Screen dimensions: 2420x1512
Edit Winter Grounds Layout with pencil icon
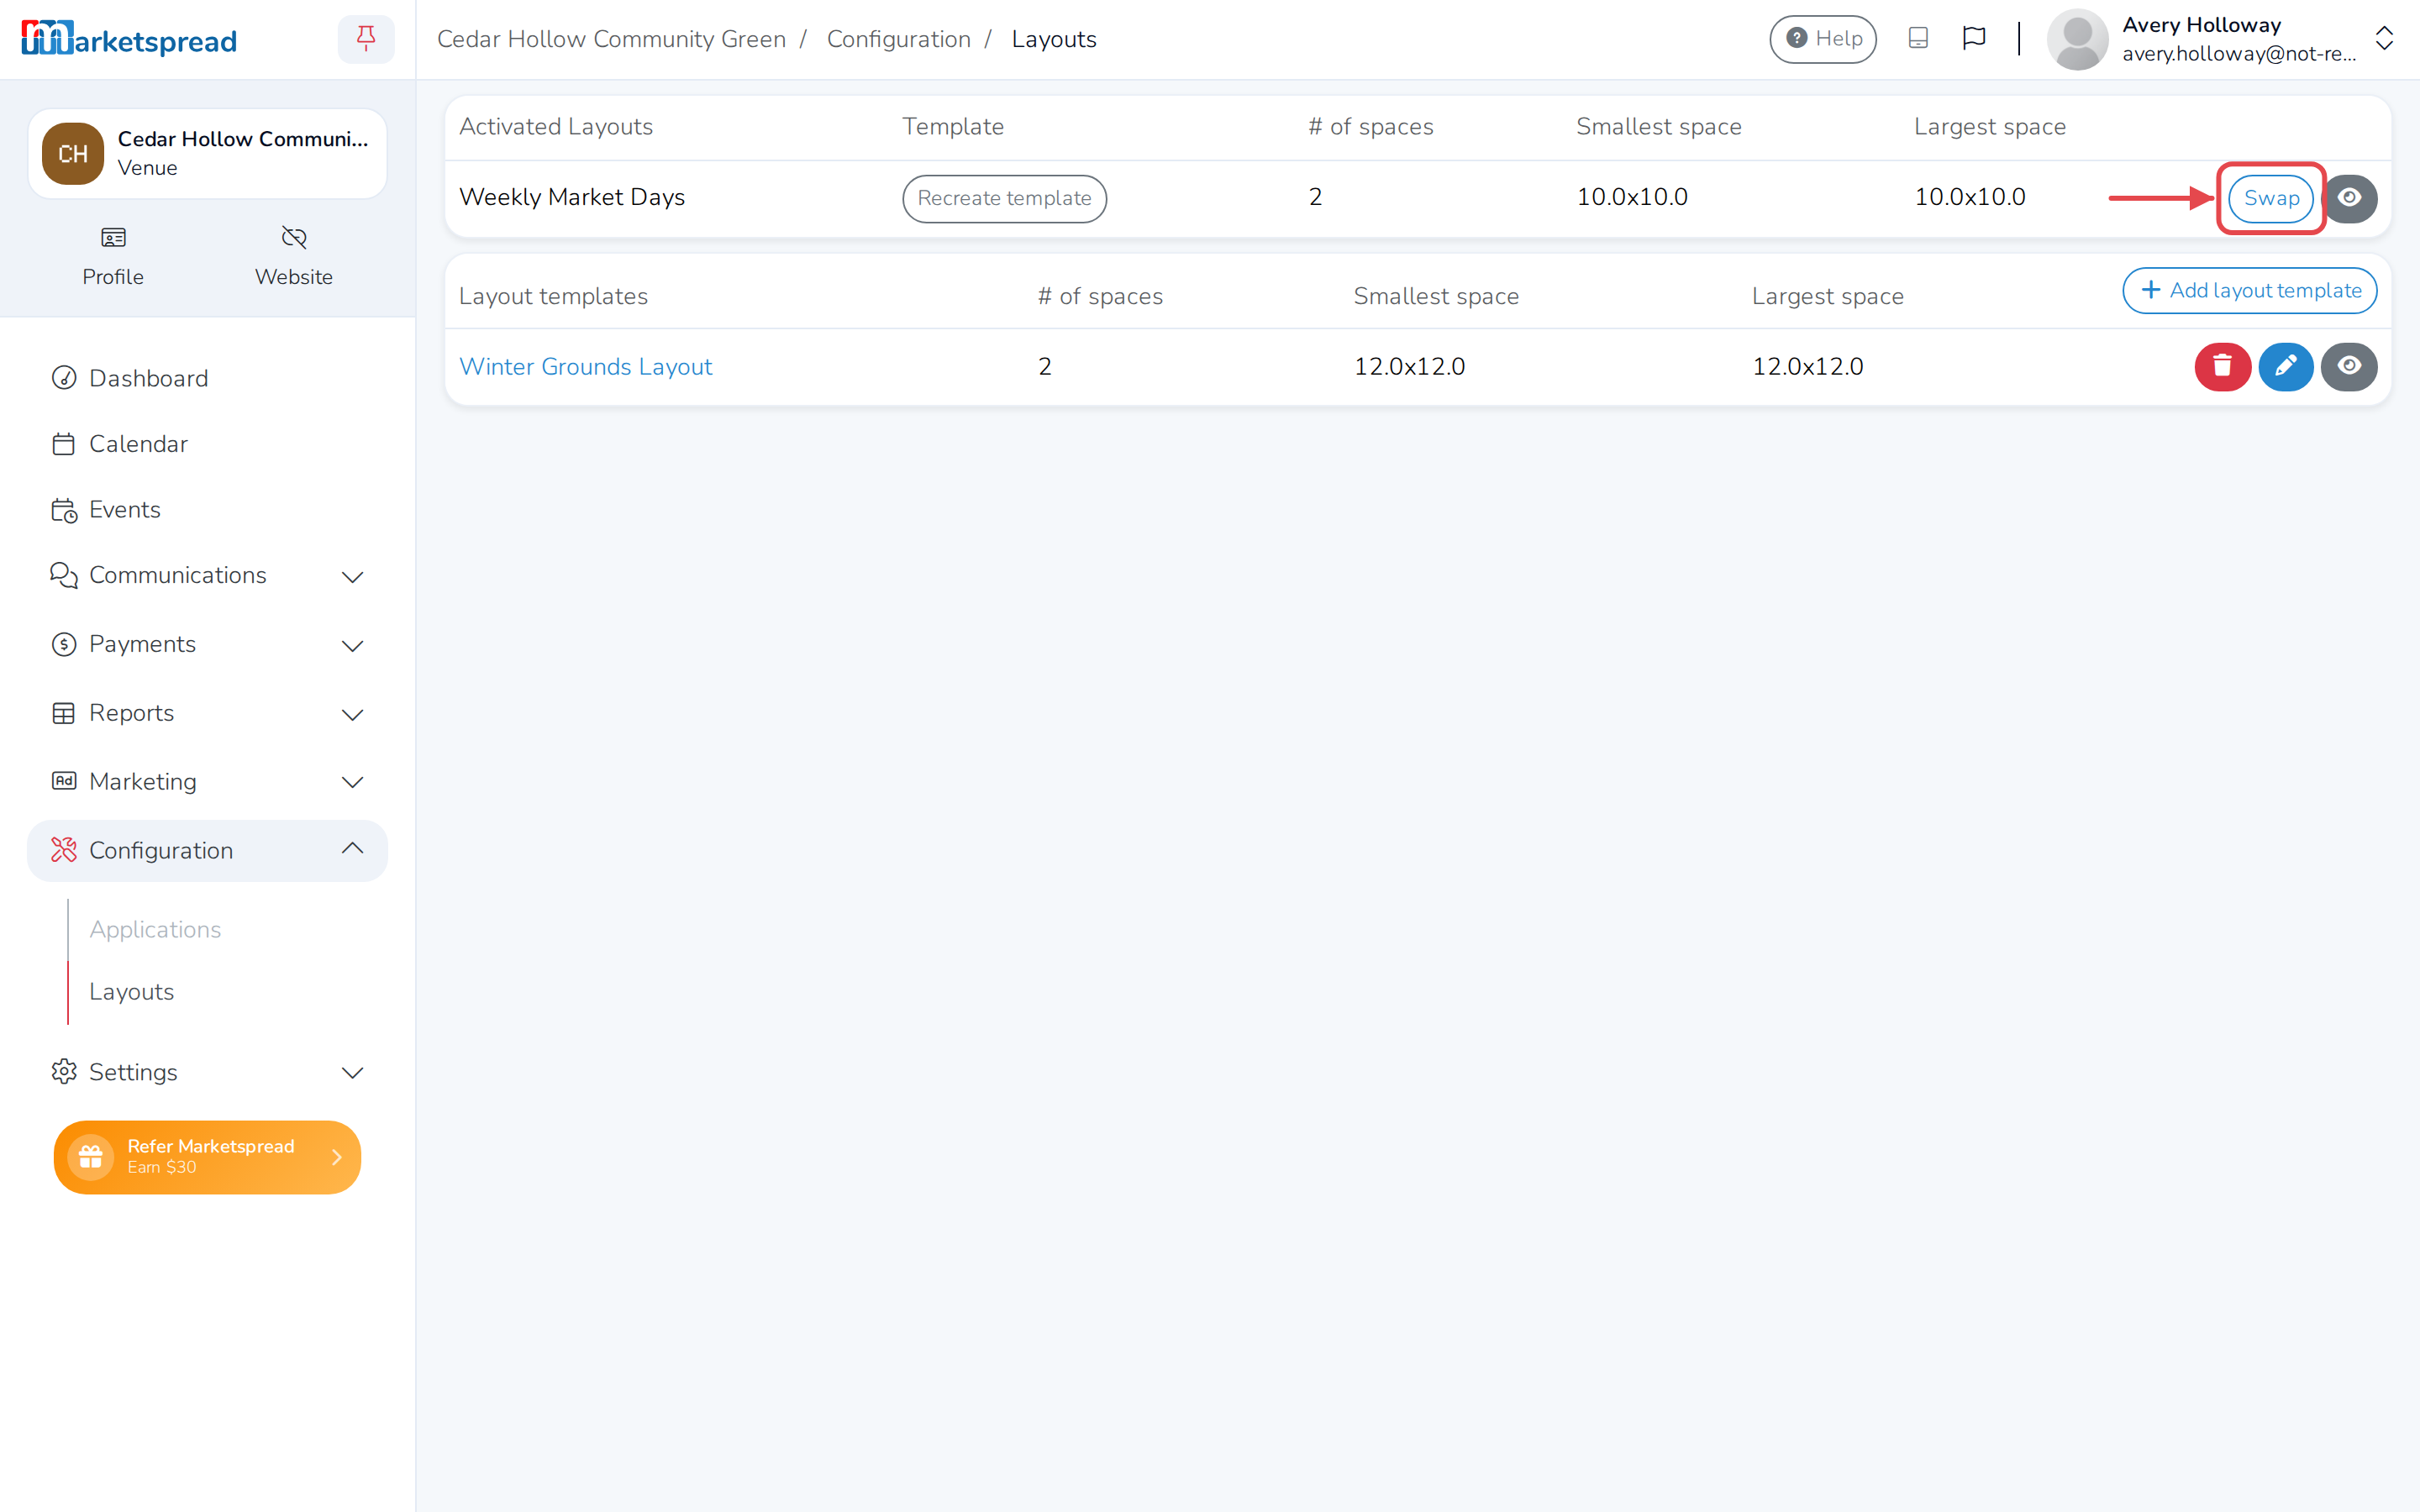[x=2285, y=366]
